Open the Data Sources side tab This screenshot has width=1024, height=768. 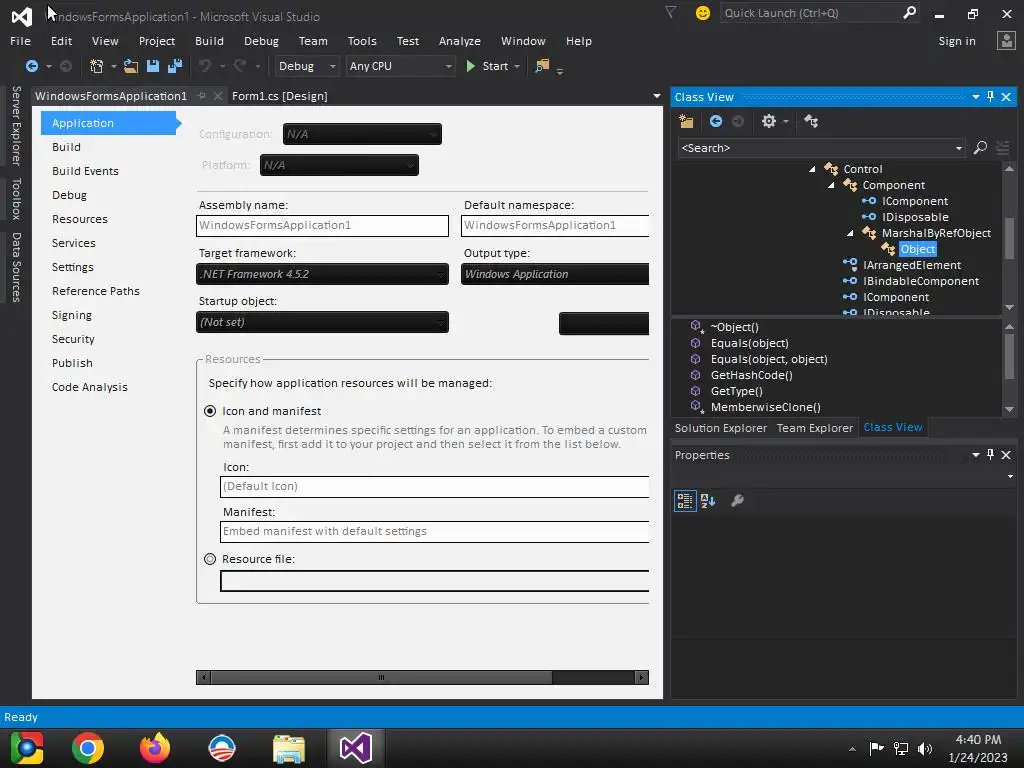coord(16,267)
